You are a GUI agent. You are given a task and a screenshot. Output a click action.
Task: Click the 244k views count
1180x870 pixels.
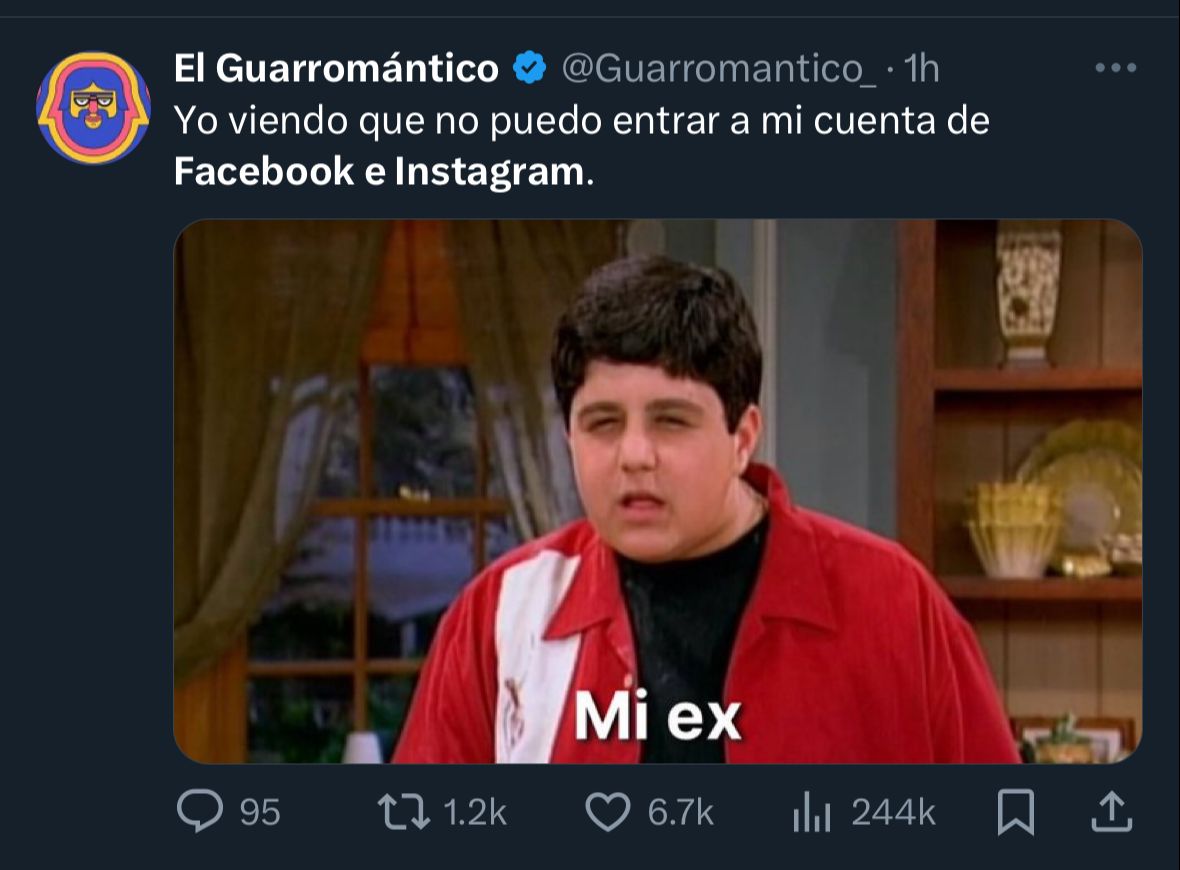(x=893, y=813)
